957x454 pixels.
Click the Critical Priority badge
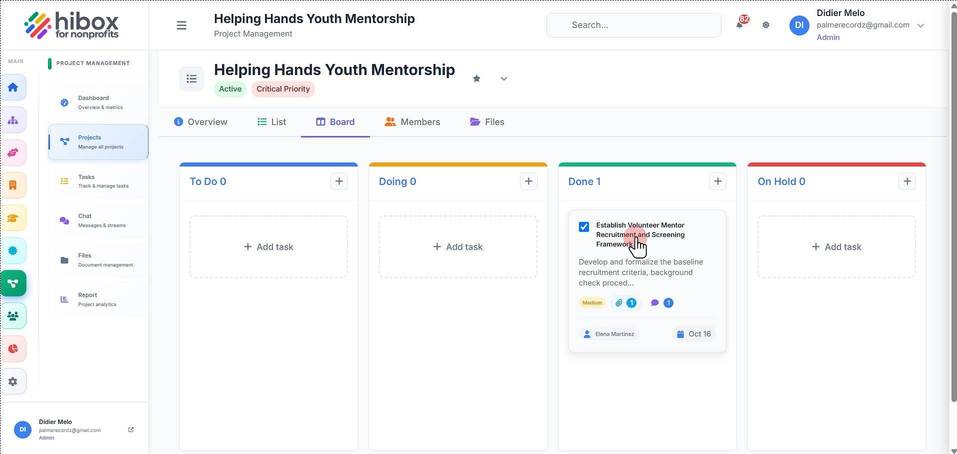point(283,89)
